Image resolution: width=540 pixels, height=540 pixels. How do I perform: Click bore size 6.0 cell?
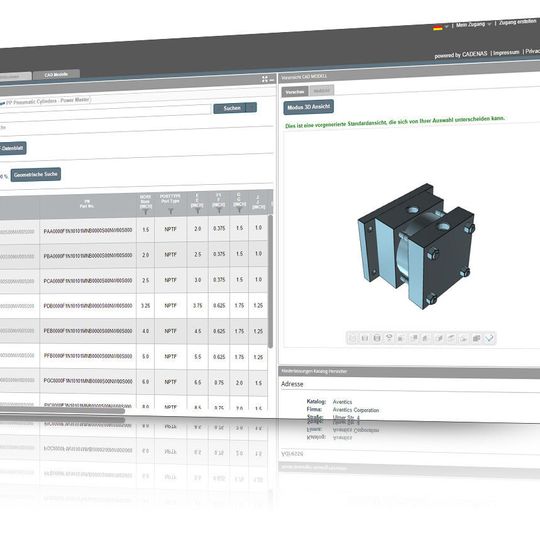coord(145,382)
